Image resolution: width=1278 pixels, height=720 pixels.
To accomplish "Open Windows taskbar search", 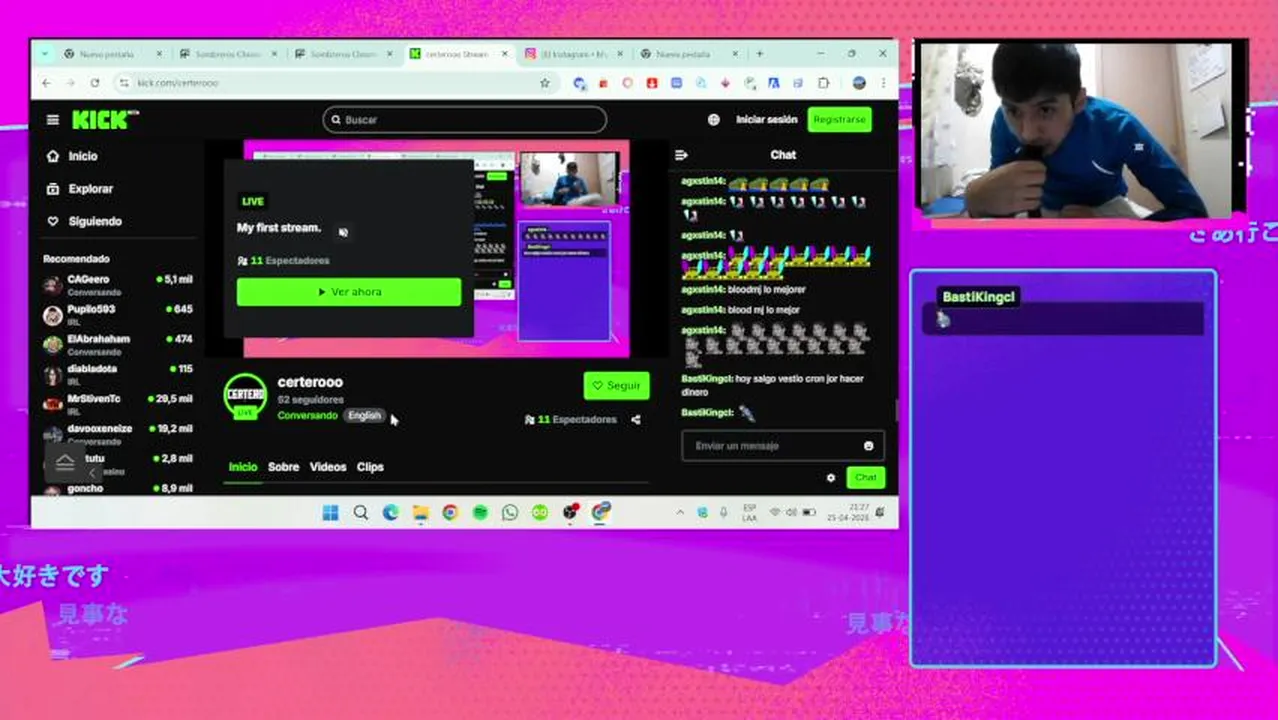I will pos(361,513).
